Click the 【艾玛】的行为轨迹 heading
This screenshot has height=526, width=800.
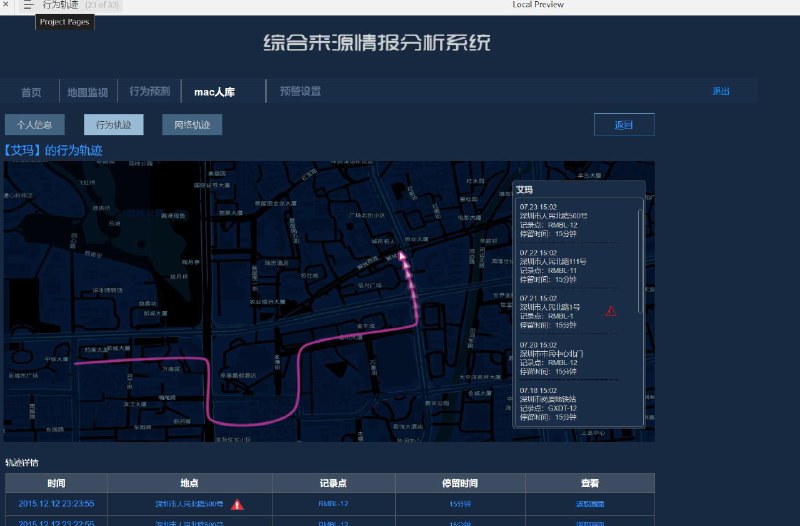click(53, 151)
